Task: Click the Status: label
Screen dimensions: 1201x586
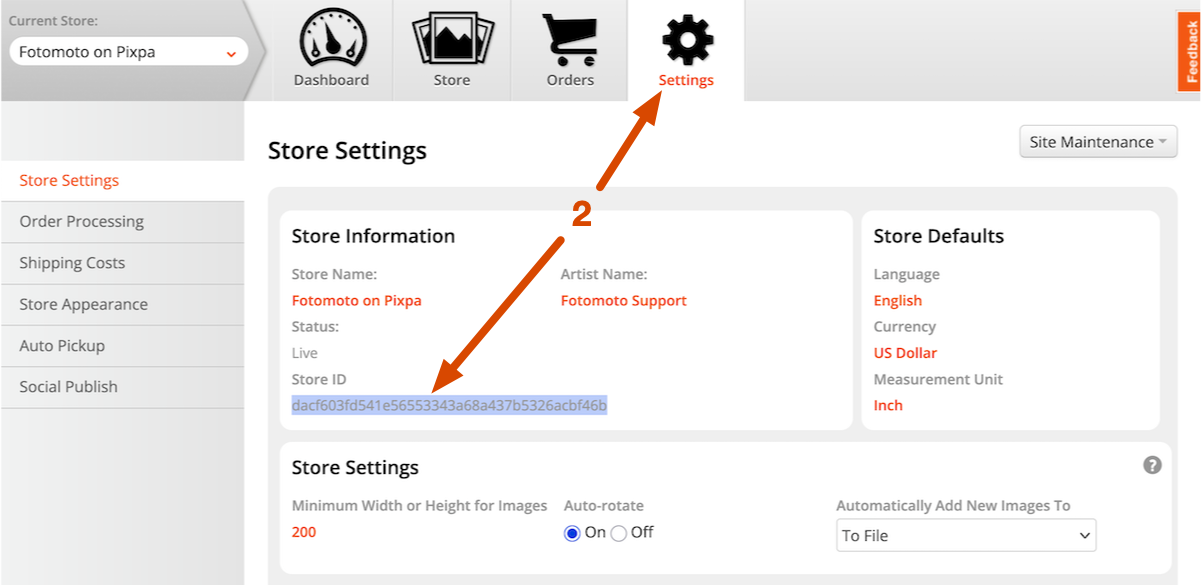Action: (315, 326)
